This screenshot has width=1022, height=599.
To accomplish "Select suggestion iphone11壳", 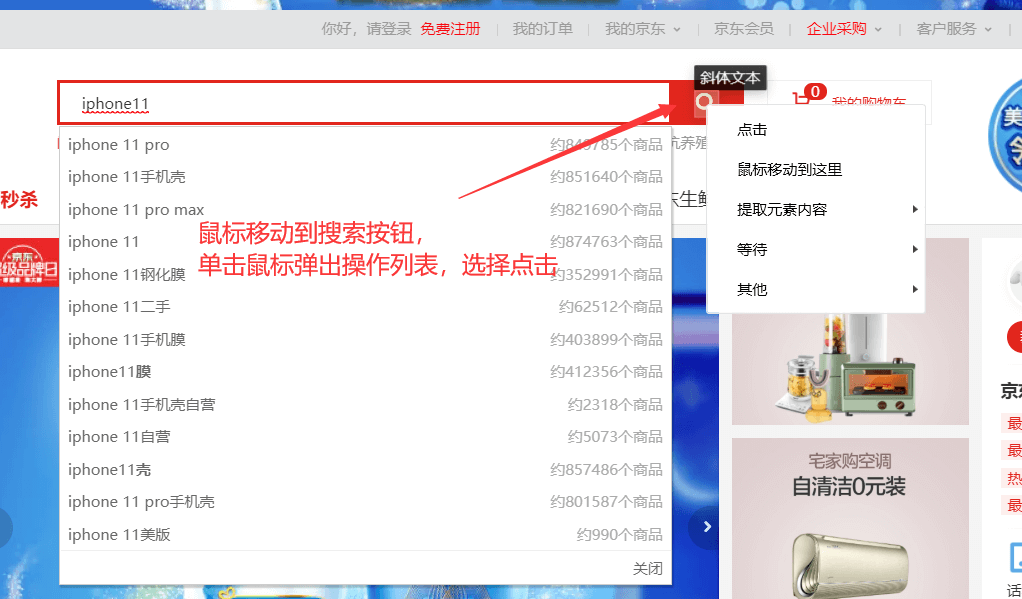I will pos(365,469).
